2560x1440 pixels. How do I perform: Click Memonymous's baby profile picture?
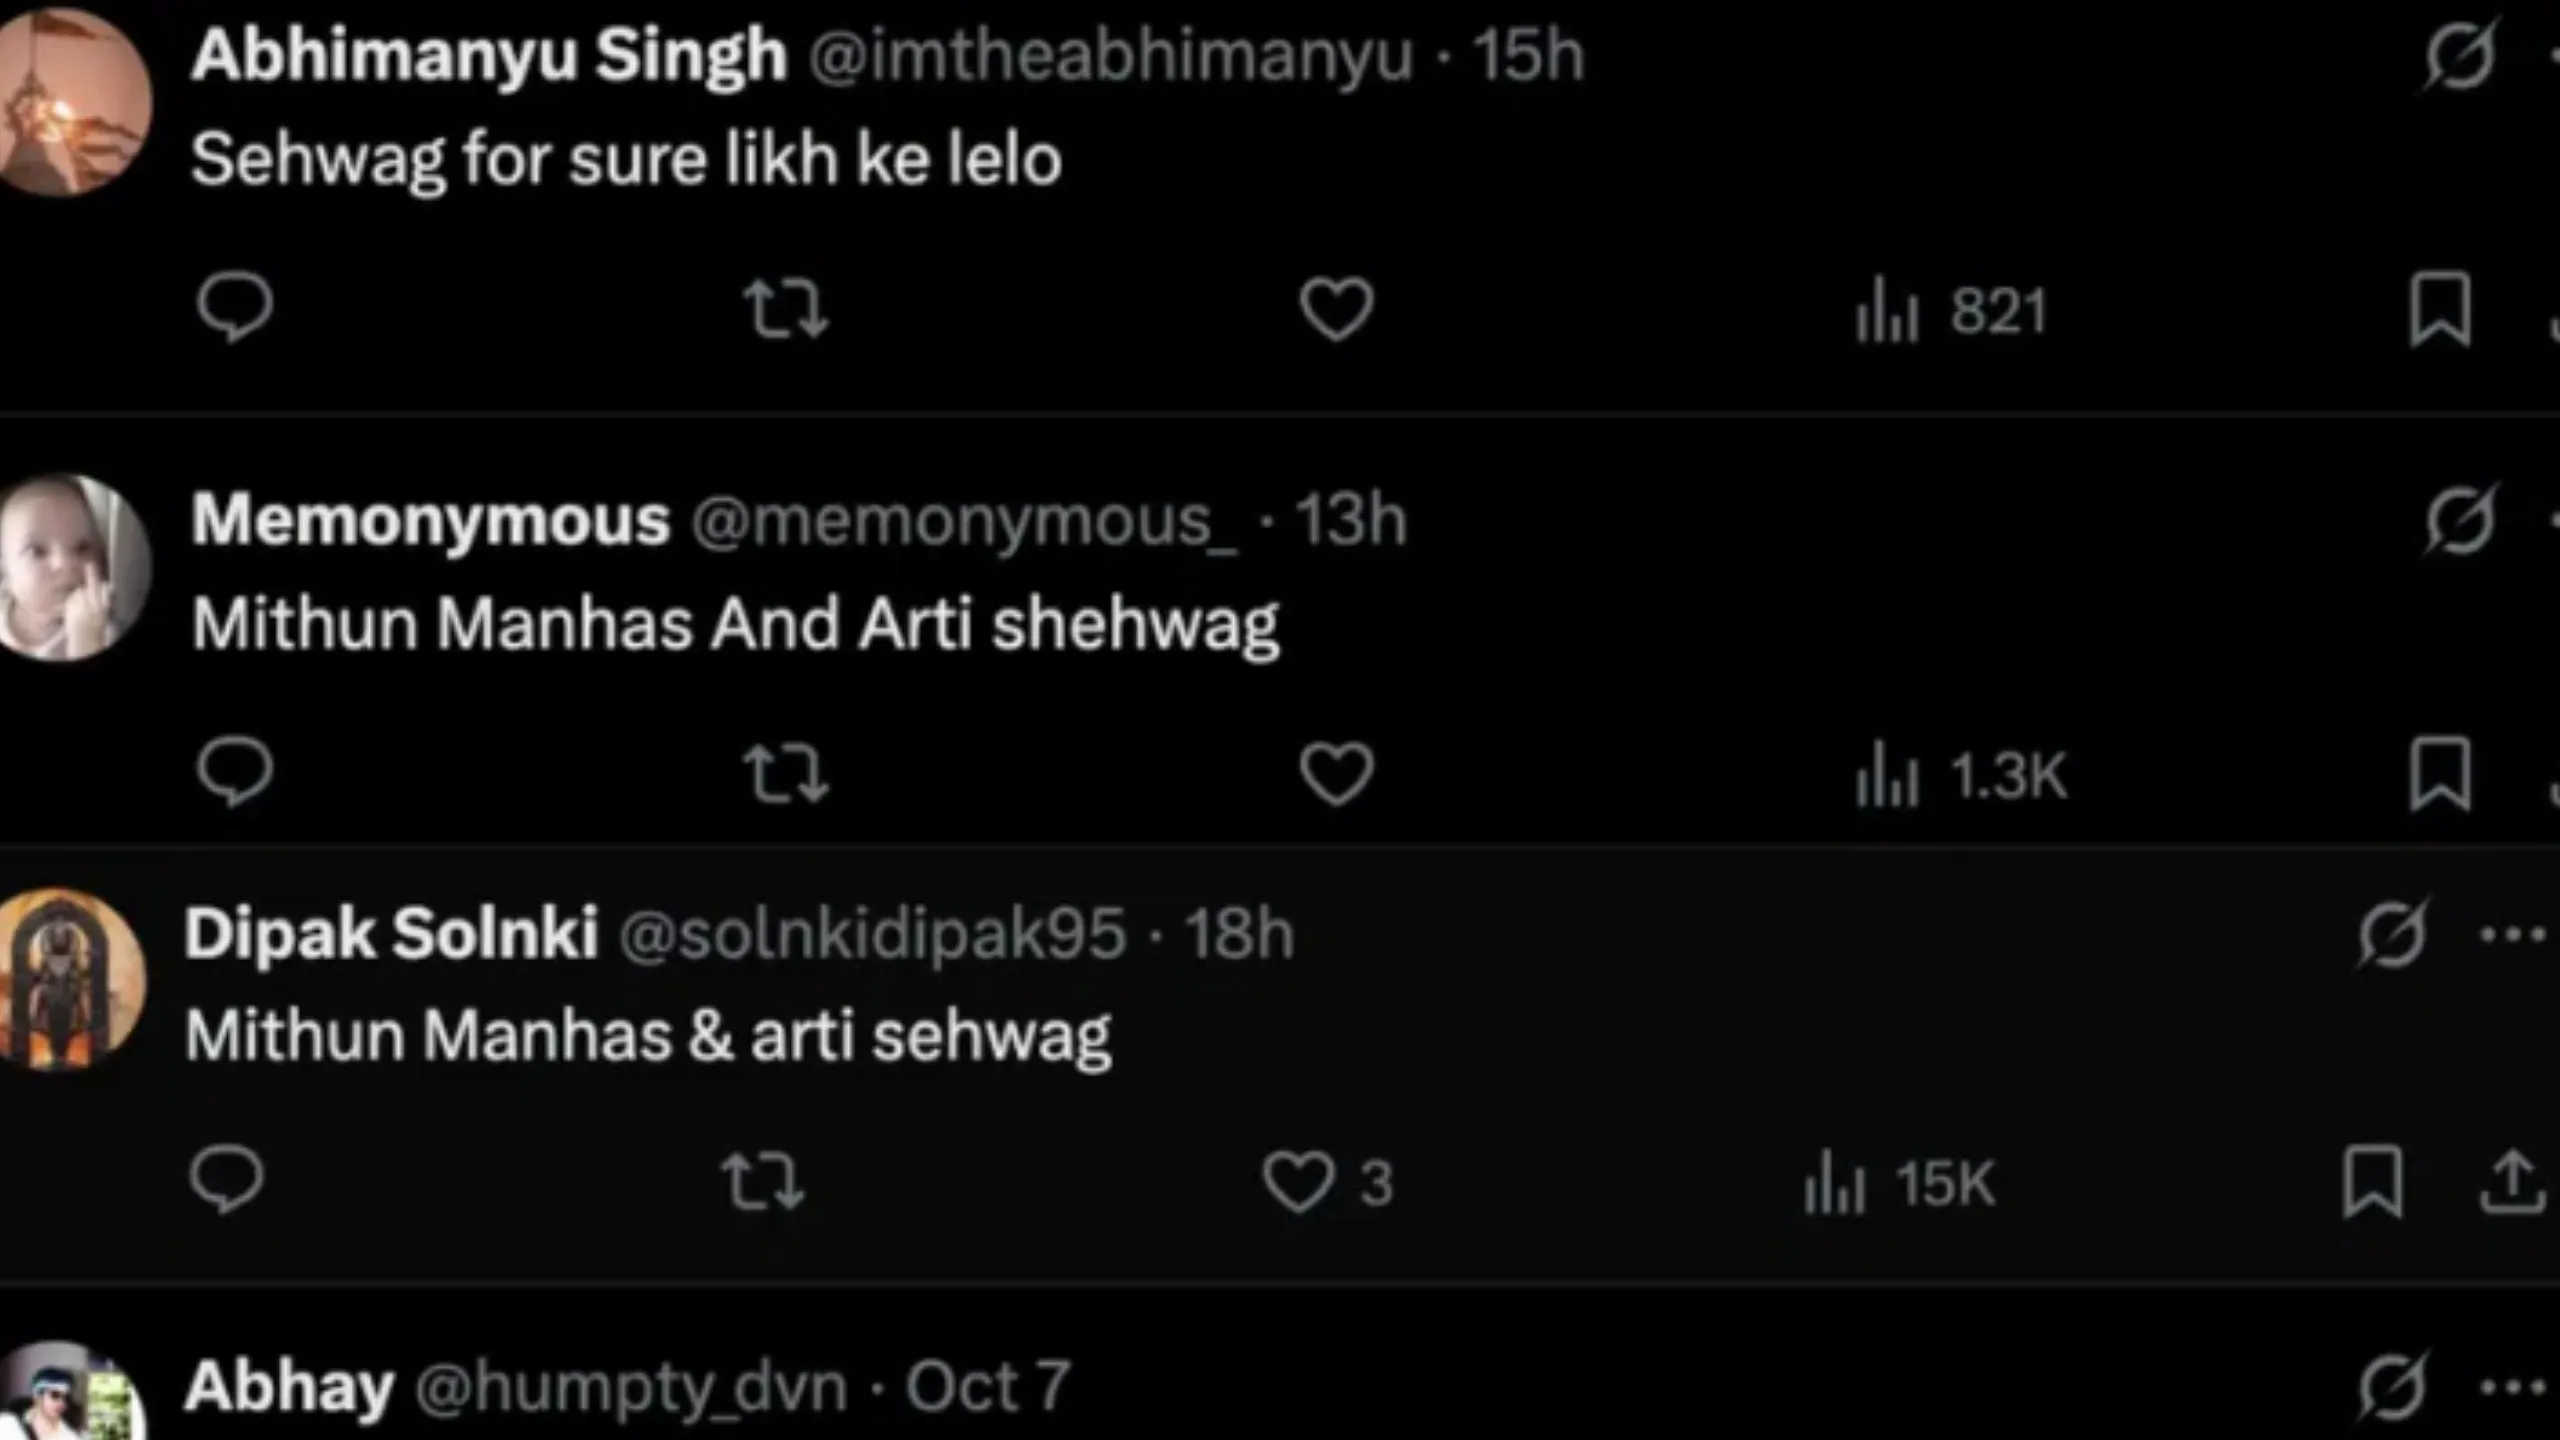[x=70, y=568]
